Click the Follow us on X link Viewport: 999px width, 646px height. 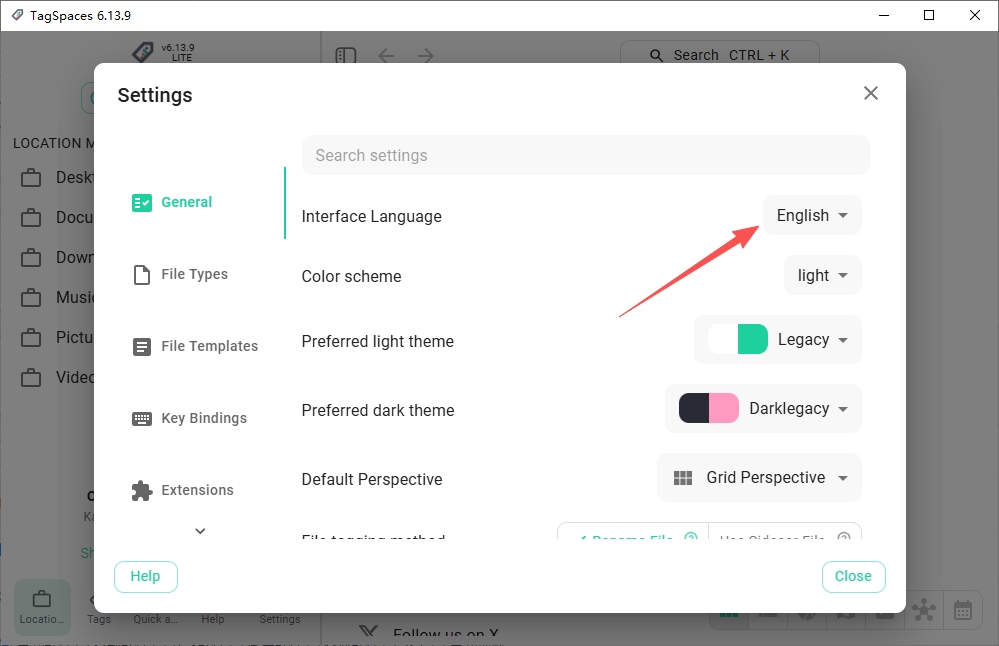[x=445, y=635]
